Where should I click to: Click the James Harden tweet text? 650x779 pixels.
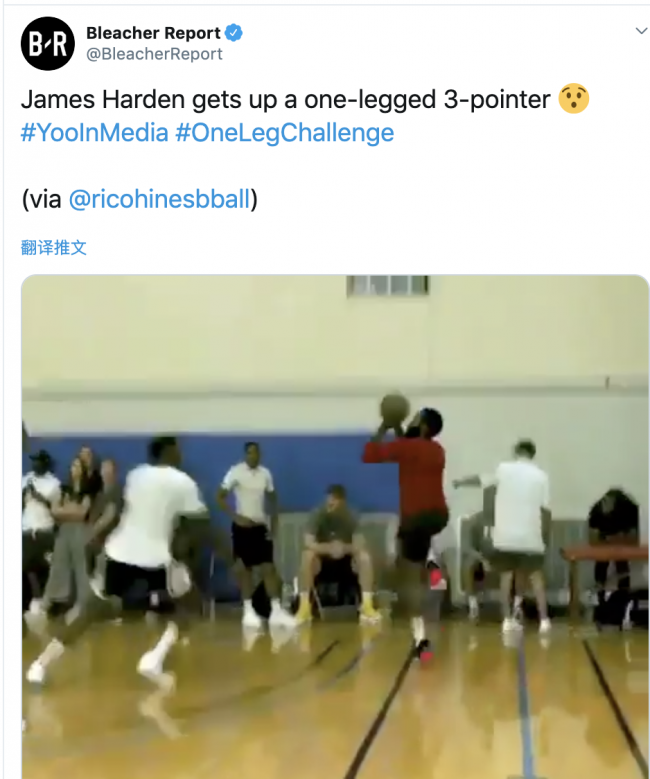[286, 99]
